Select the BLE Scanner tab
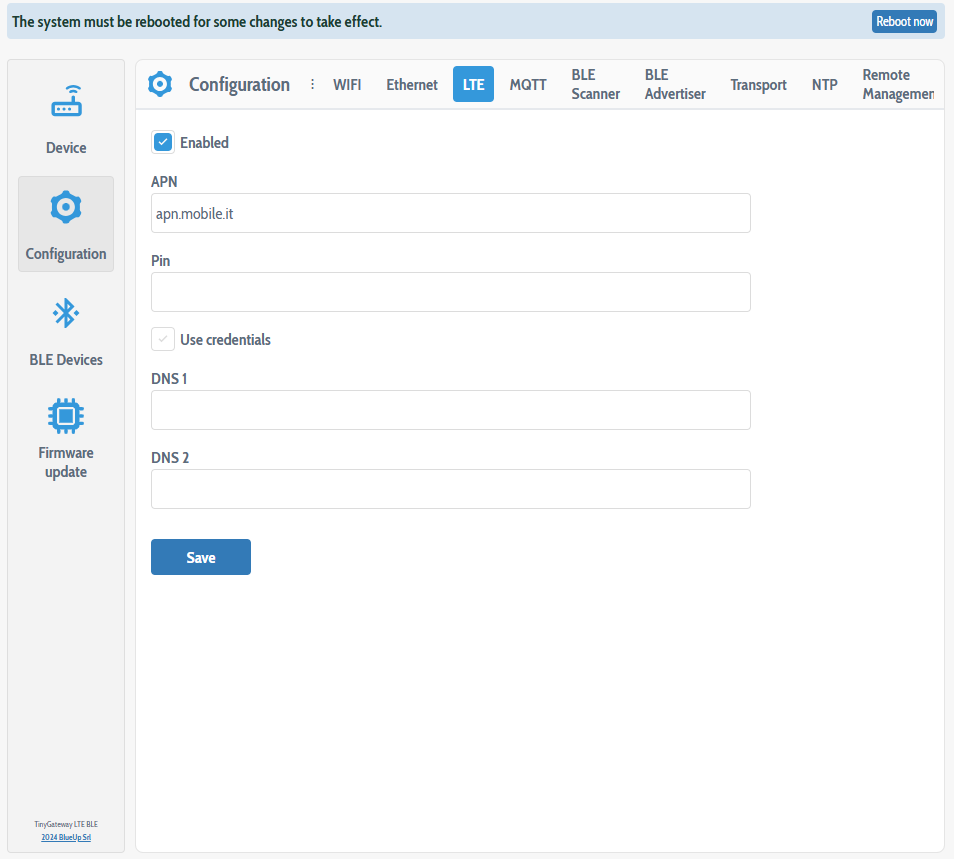Image resolution: width=954 pixels, height=859 pixels. (x=595, y=85)
